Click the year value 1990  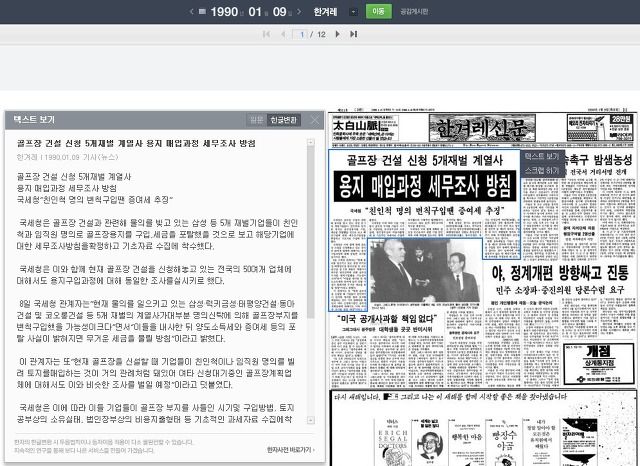224,12
